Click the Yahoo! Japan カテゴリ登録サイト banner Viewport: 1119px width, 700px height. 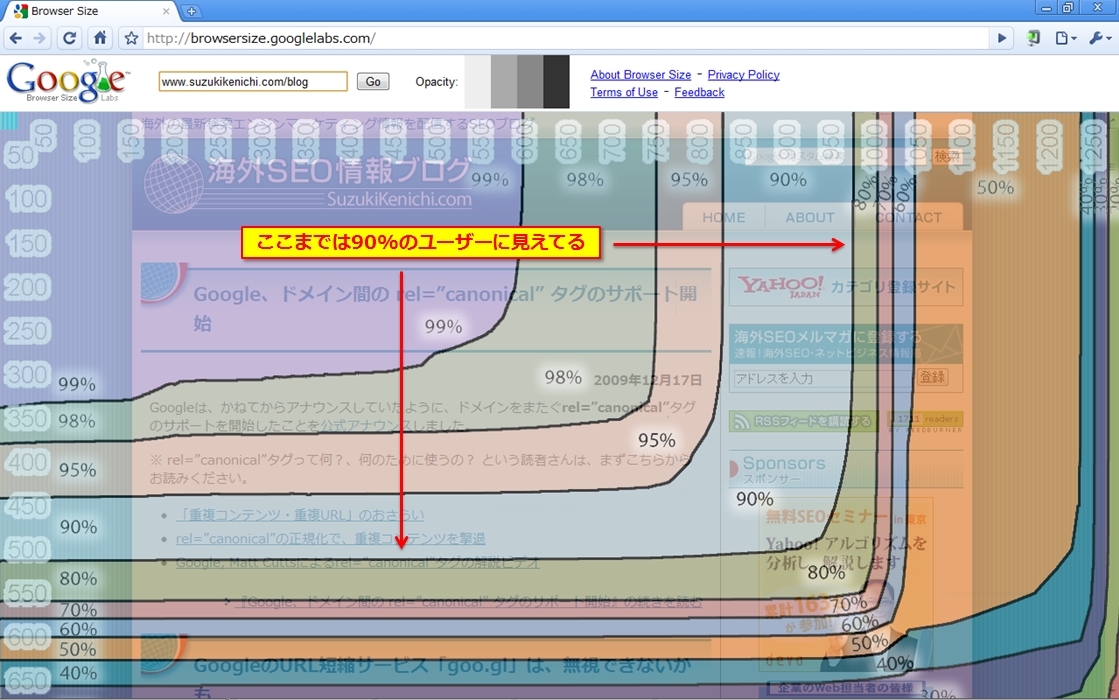tap(846, 287)
